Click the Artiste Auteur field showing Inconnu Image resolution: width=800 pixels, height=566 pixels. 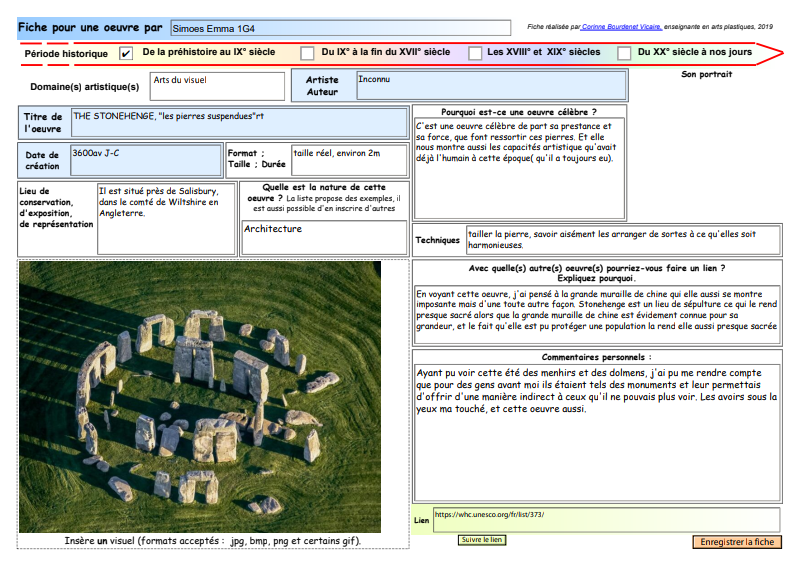point(491,86)
